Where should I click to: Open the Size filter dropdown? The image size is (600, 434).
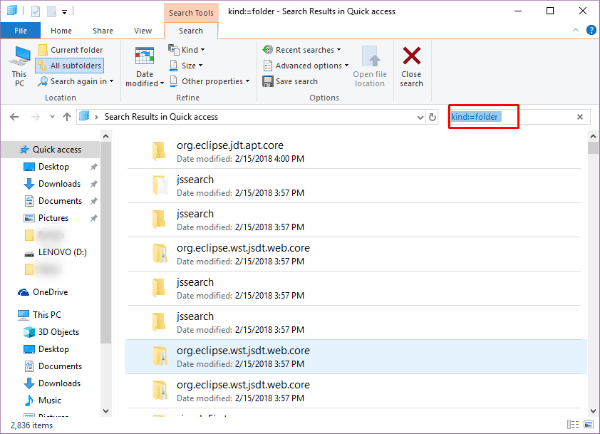click(x=186, y=65)
